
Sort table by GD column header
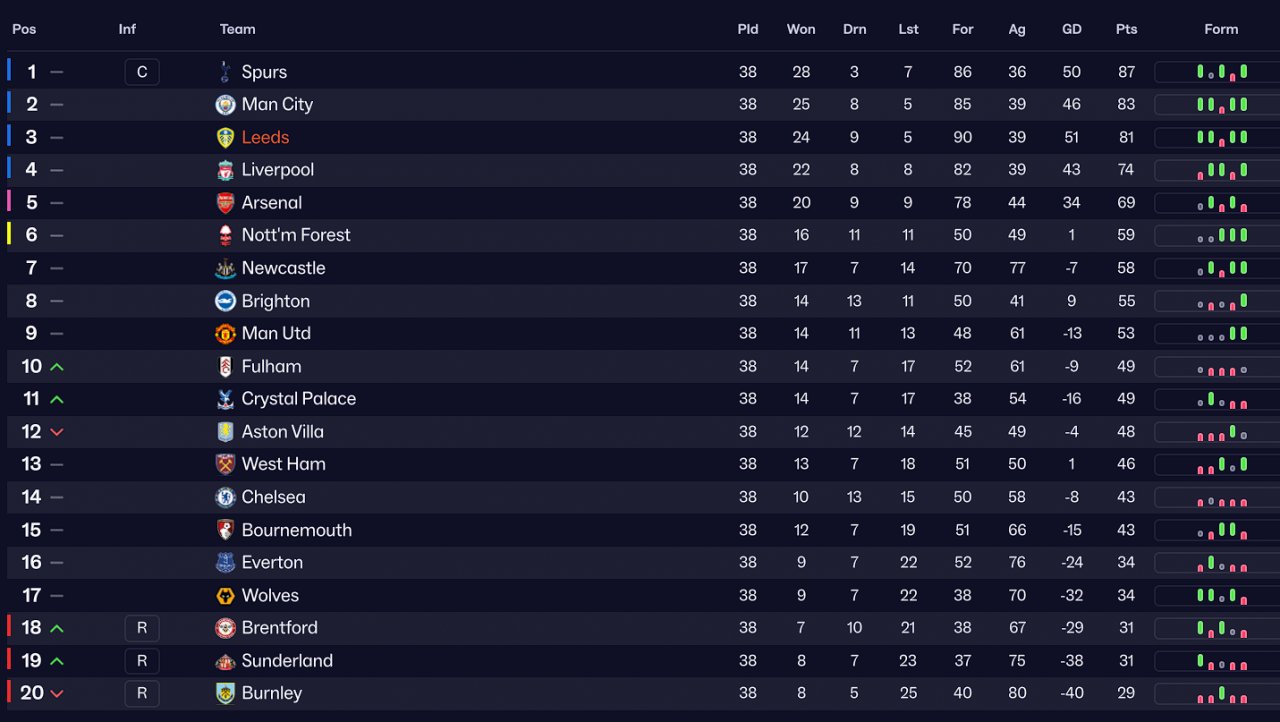pyautogui.click(x=1071, y=29)
